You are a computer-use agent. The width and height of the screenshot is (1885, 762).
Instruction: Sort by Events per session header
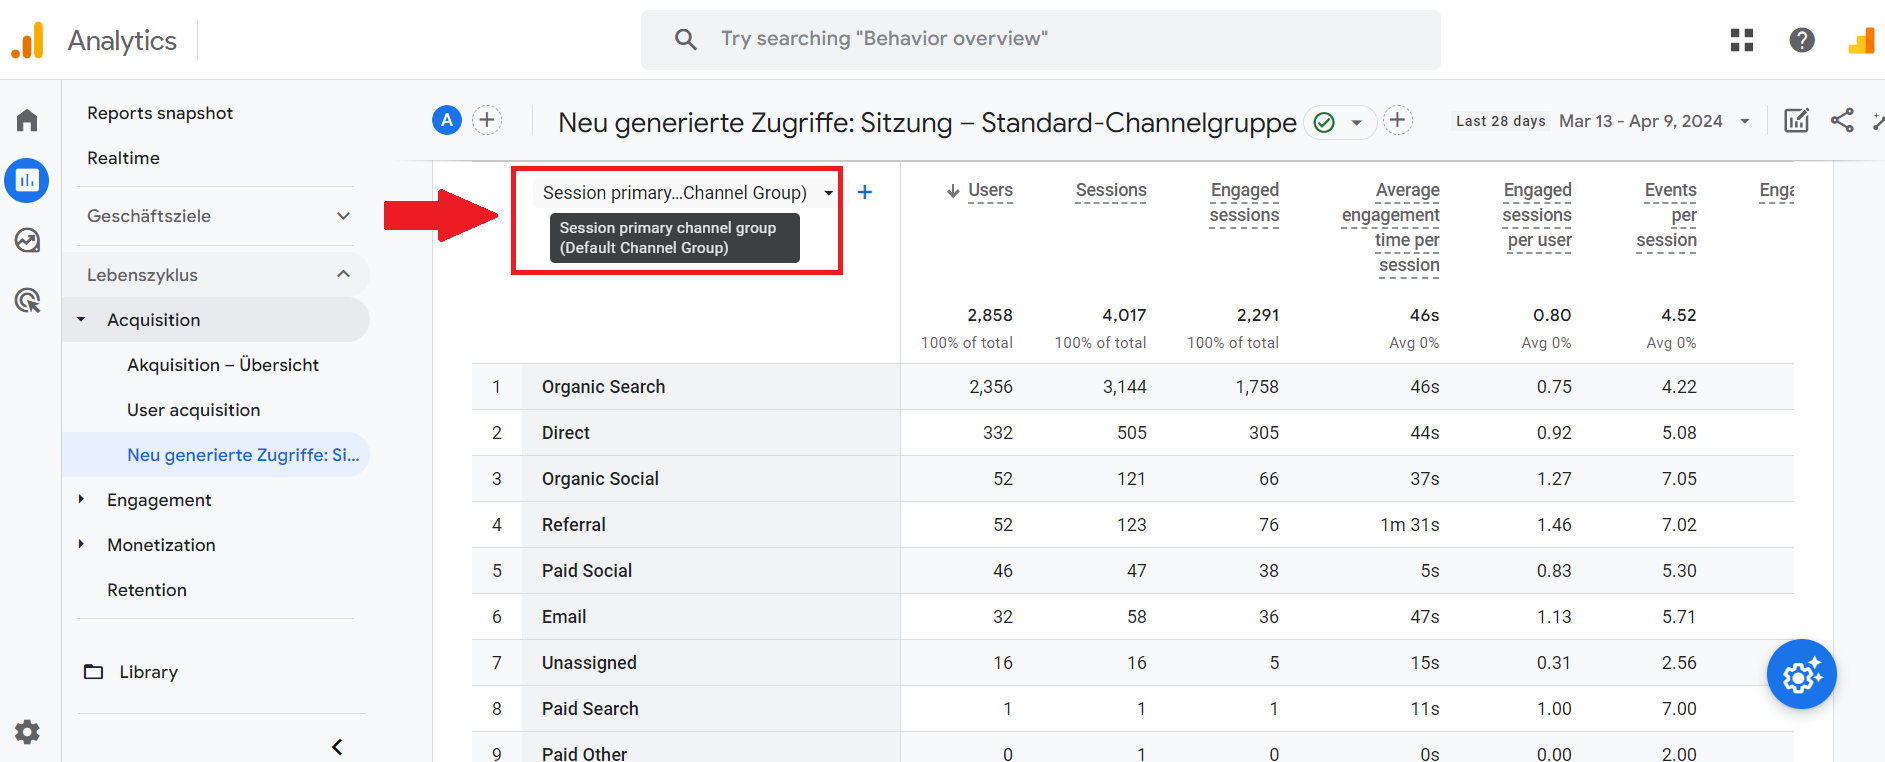click(1667, 215)
